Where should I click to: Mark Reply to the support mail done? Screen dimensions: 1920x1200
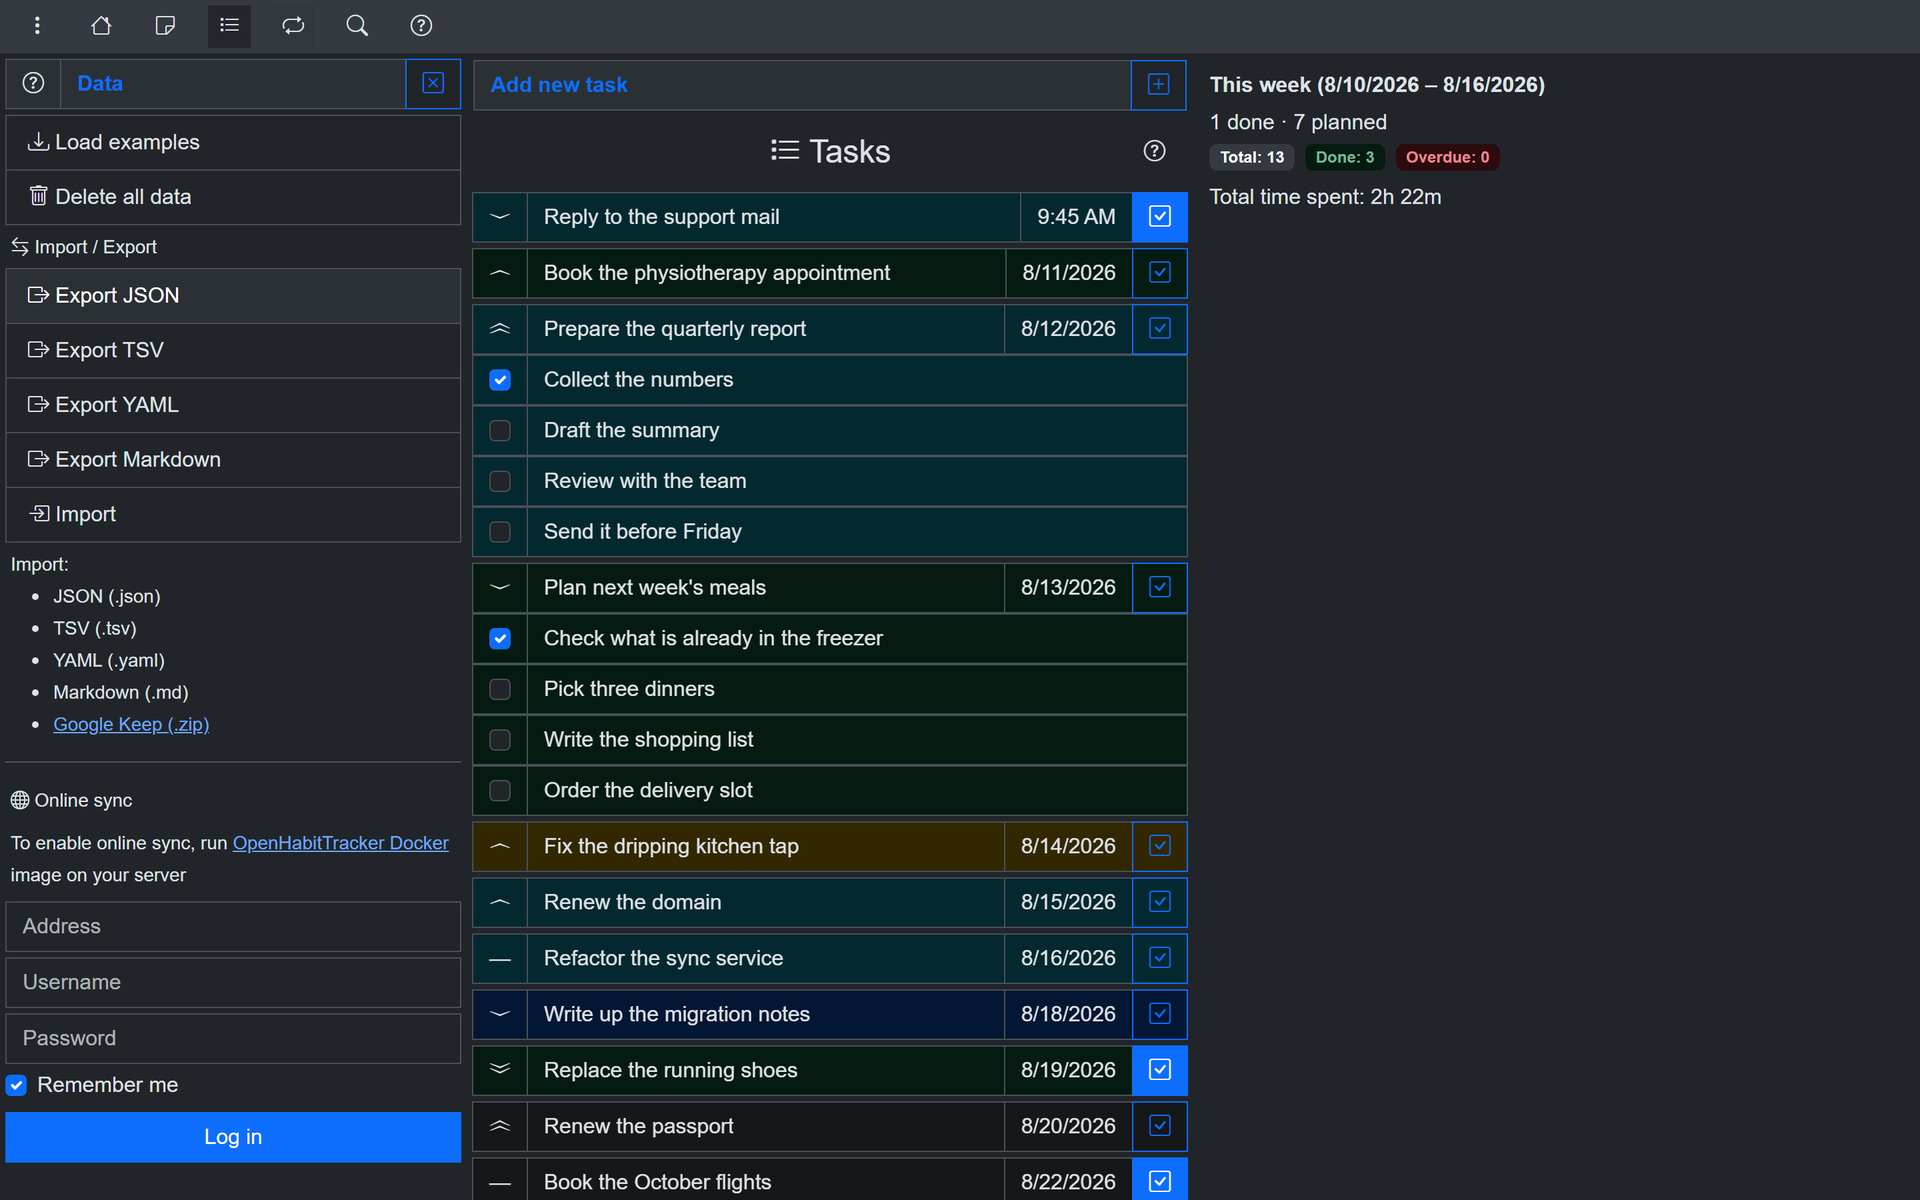coord(1160,217)
